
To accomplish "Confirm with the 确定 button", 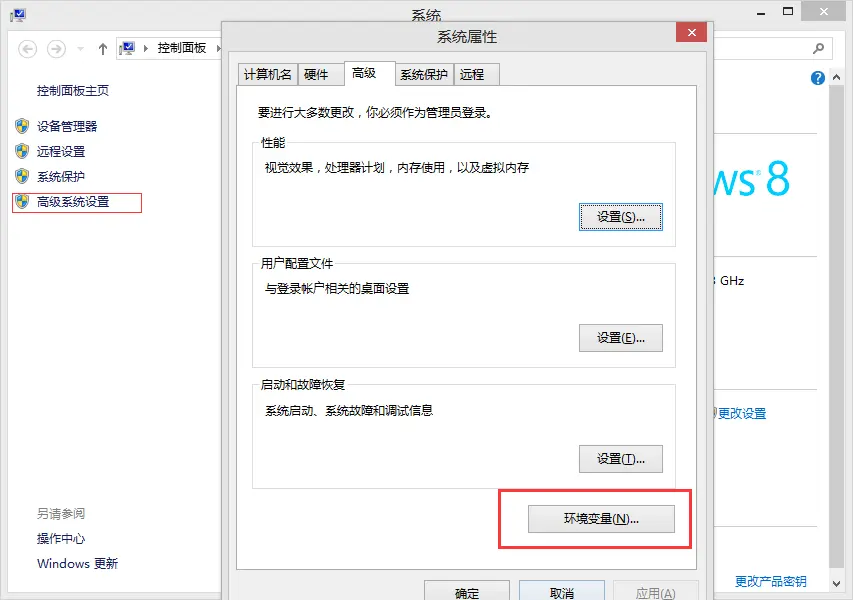I will click(467, 591).
